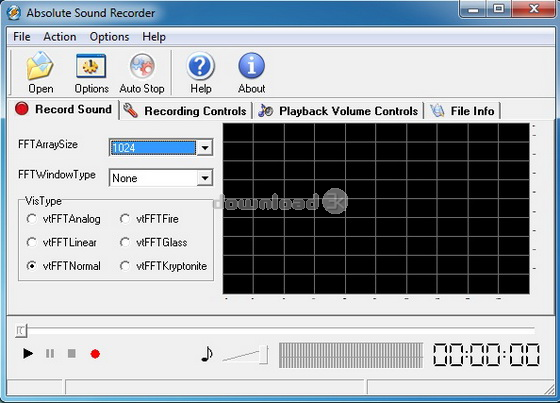560x403 pixels.
Task: Switch to the Recording Controls tab
Action: (185, 111)
